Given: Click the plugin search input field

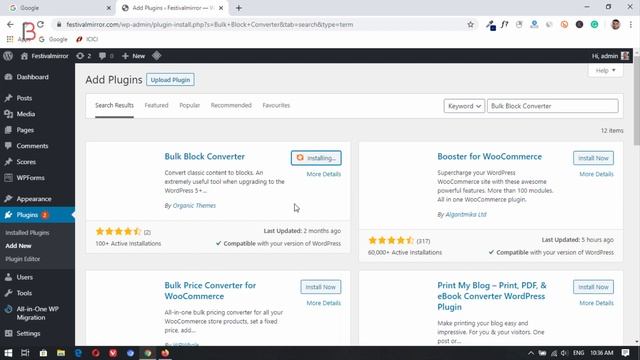Looking at the screenshot, I should (x=553, y=106).
